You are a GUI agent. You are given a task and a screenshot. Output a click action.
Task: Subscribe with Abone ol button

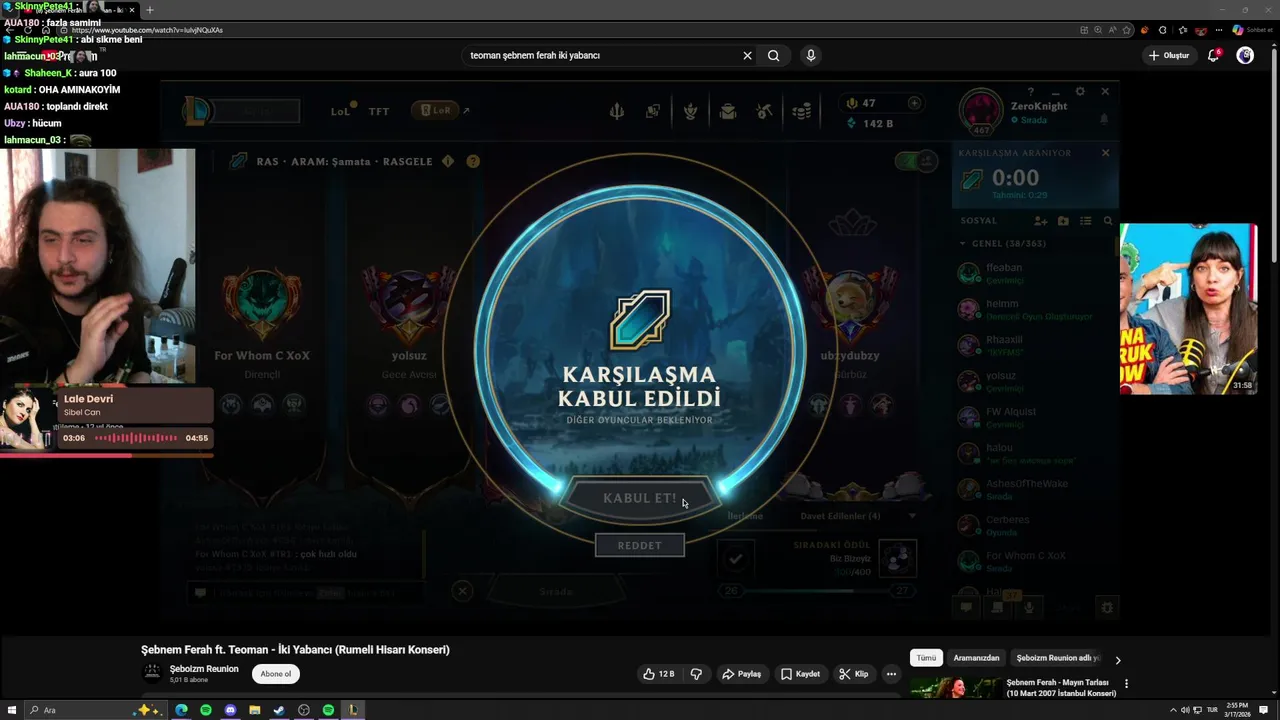coord(276,674)
